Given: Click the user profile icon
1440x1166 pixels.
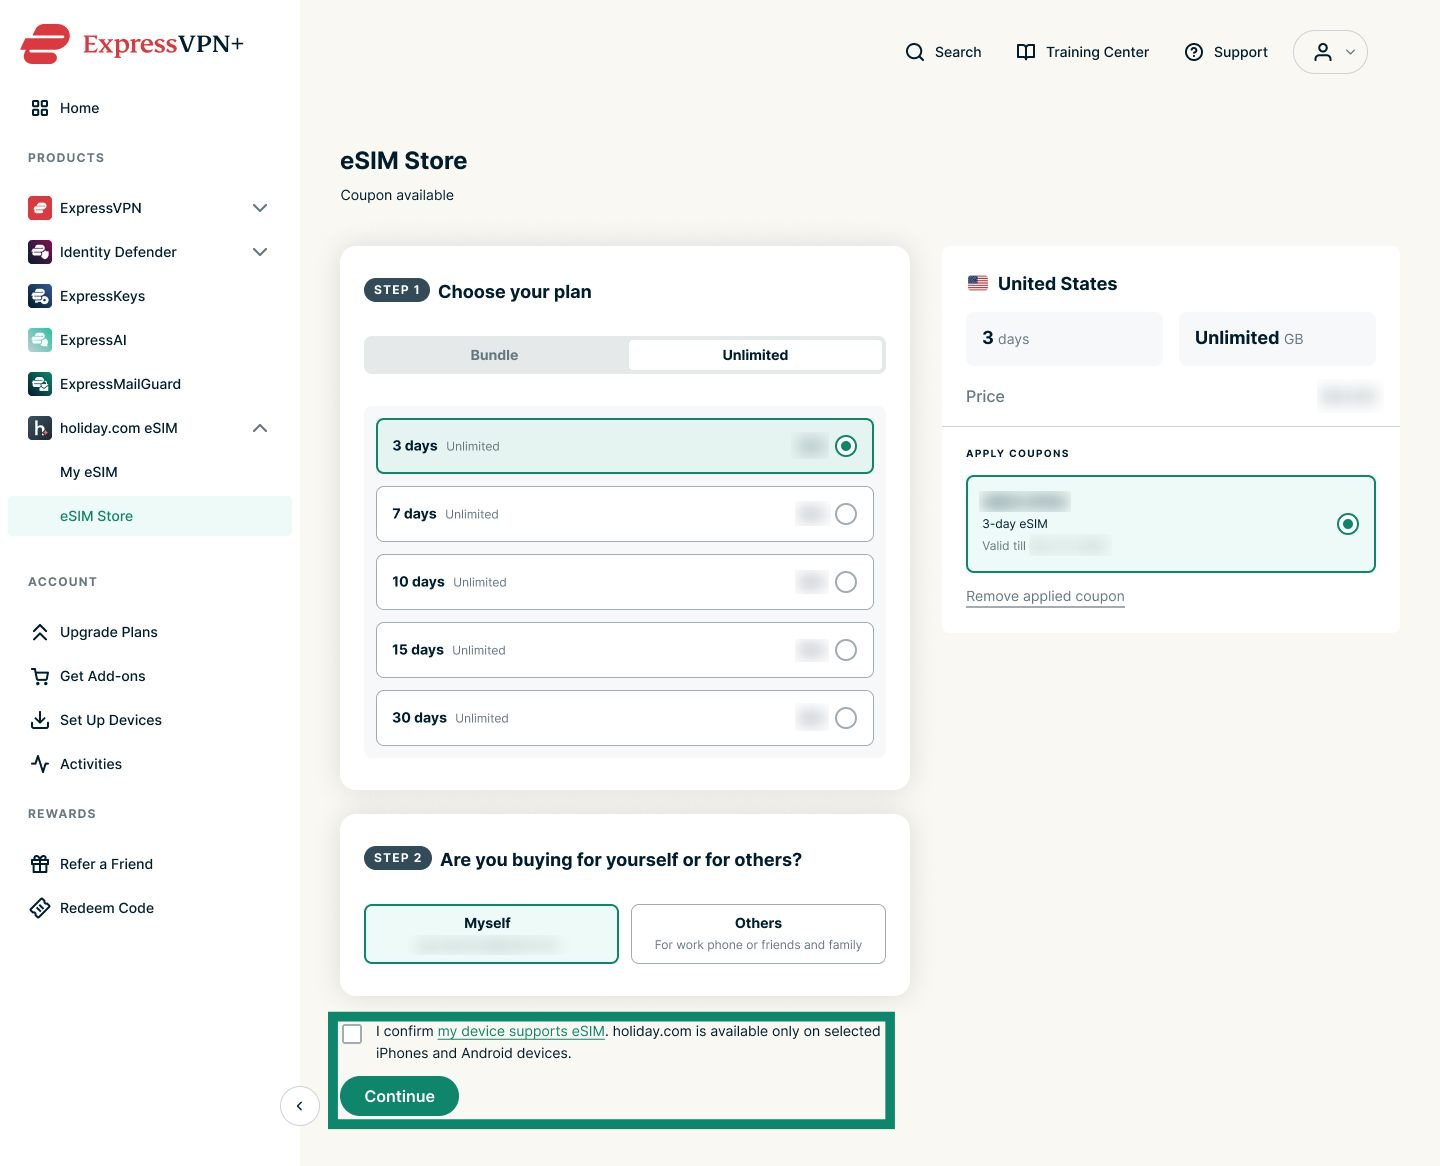Looking at the screenshot, I should tap(1323, 52).
